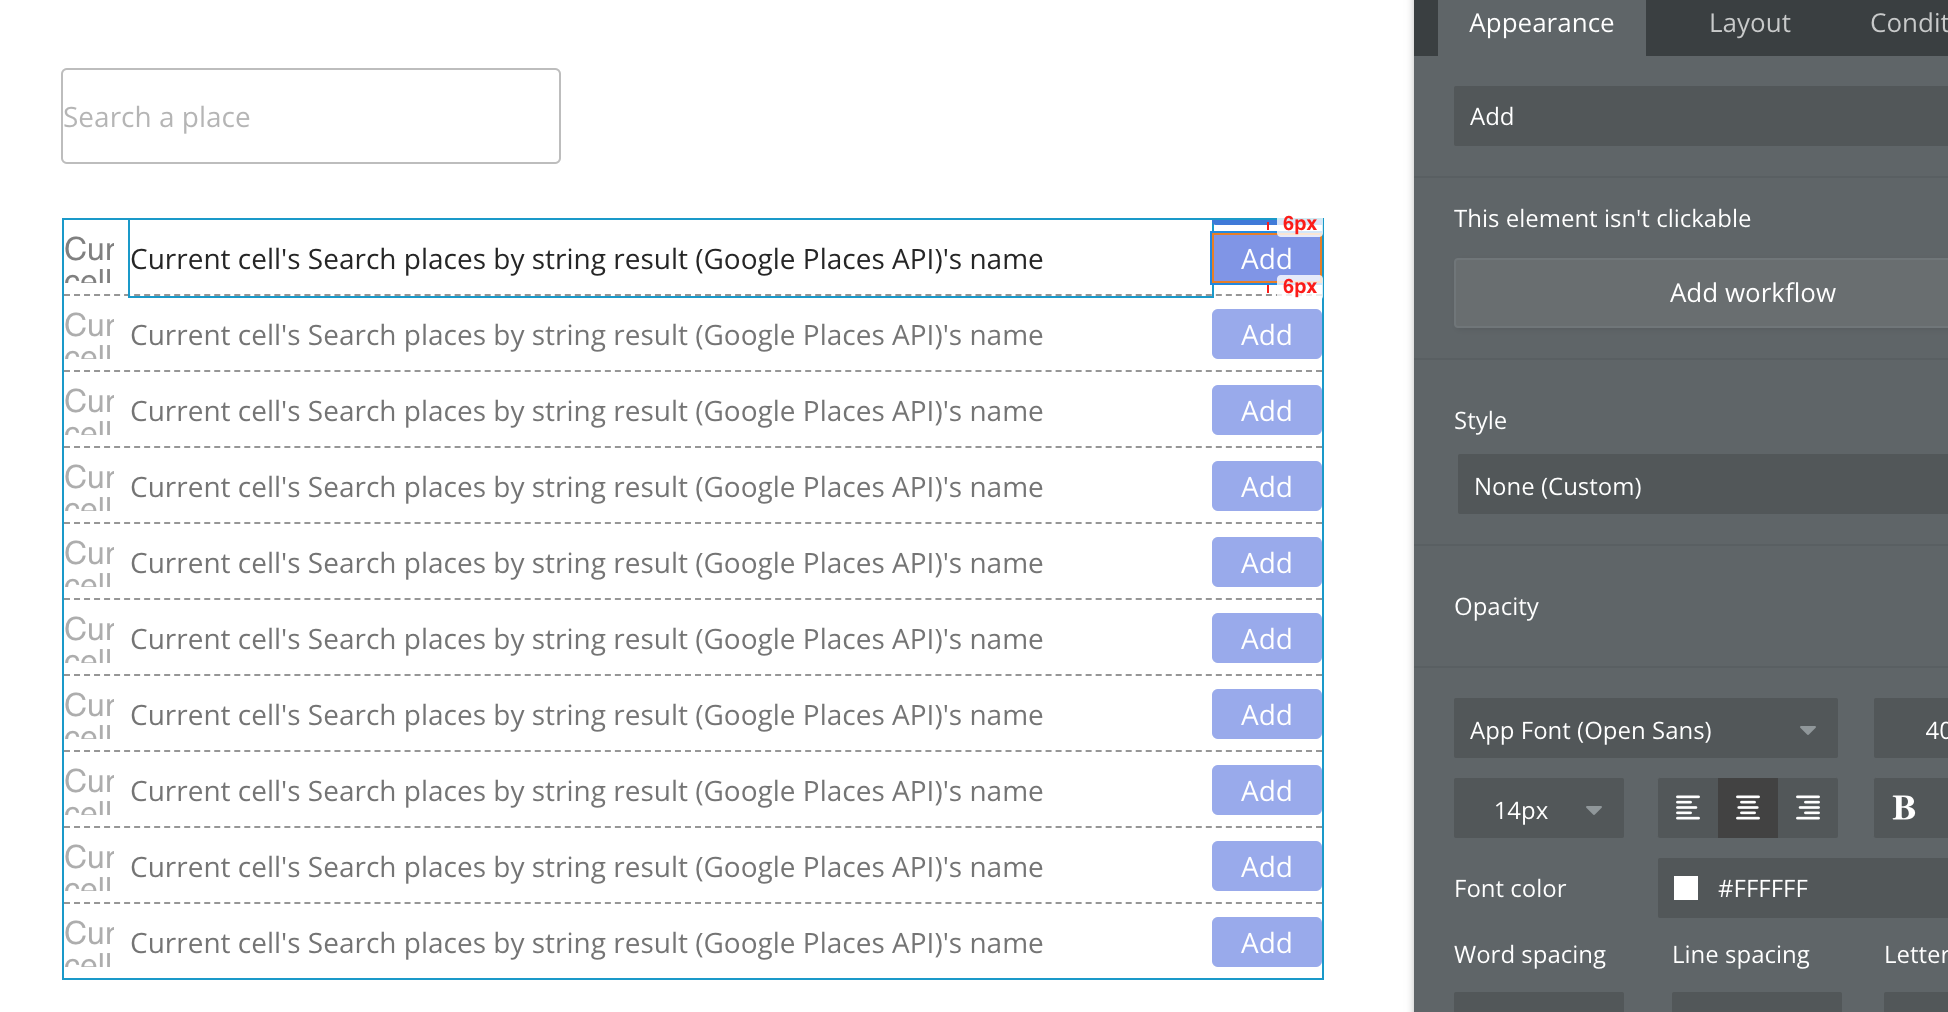Select the first cell's truncated Cur text
1948x1012 pixels.
pos(91,256)
